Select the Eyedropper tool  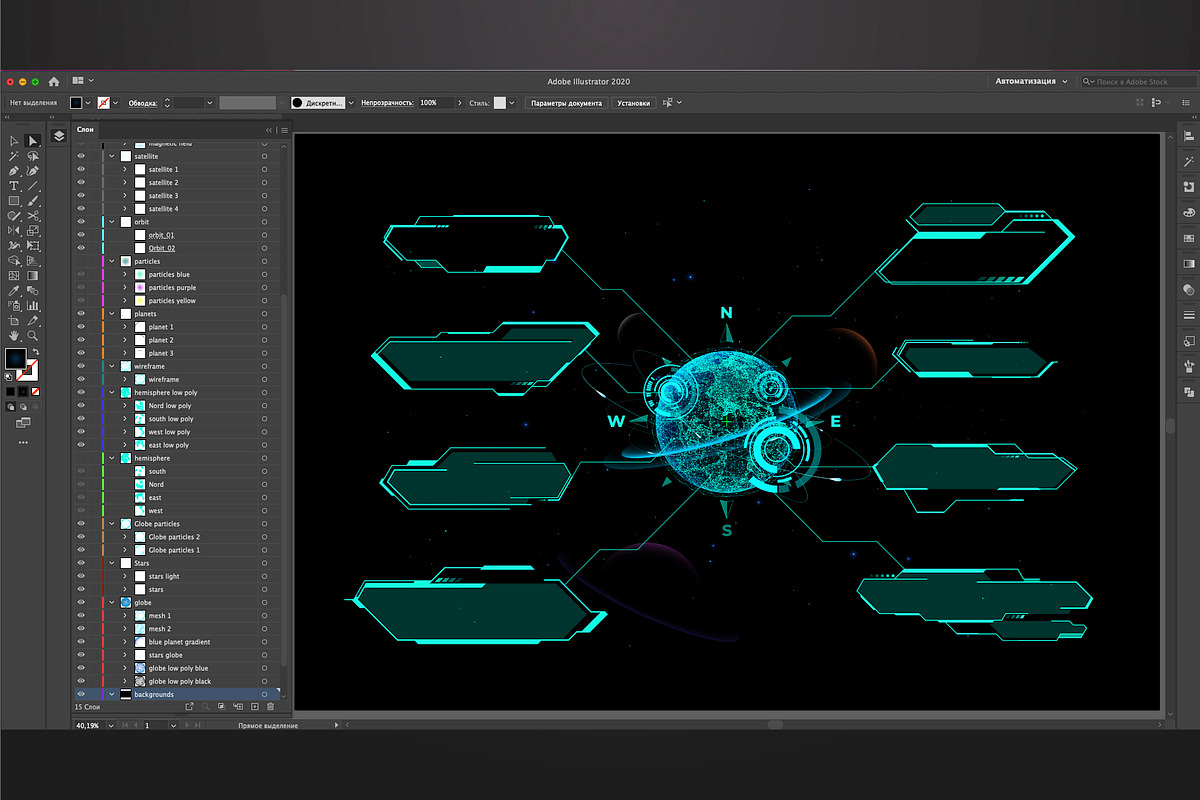[x=14, y=290]
